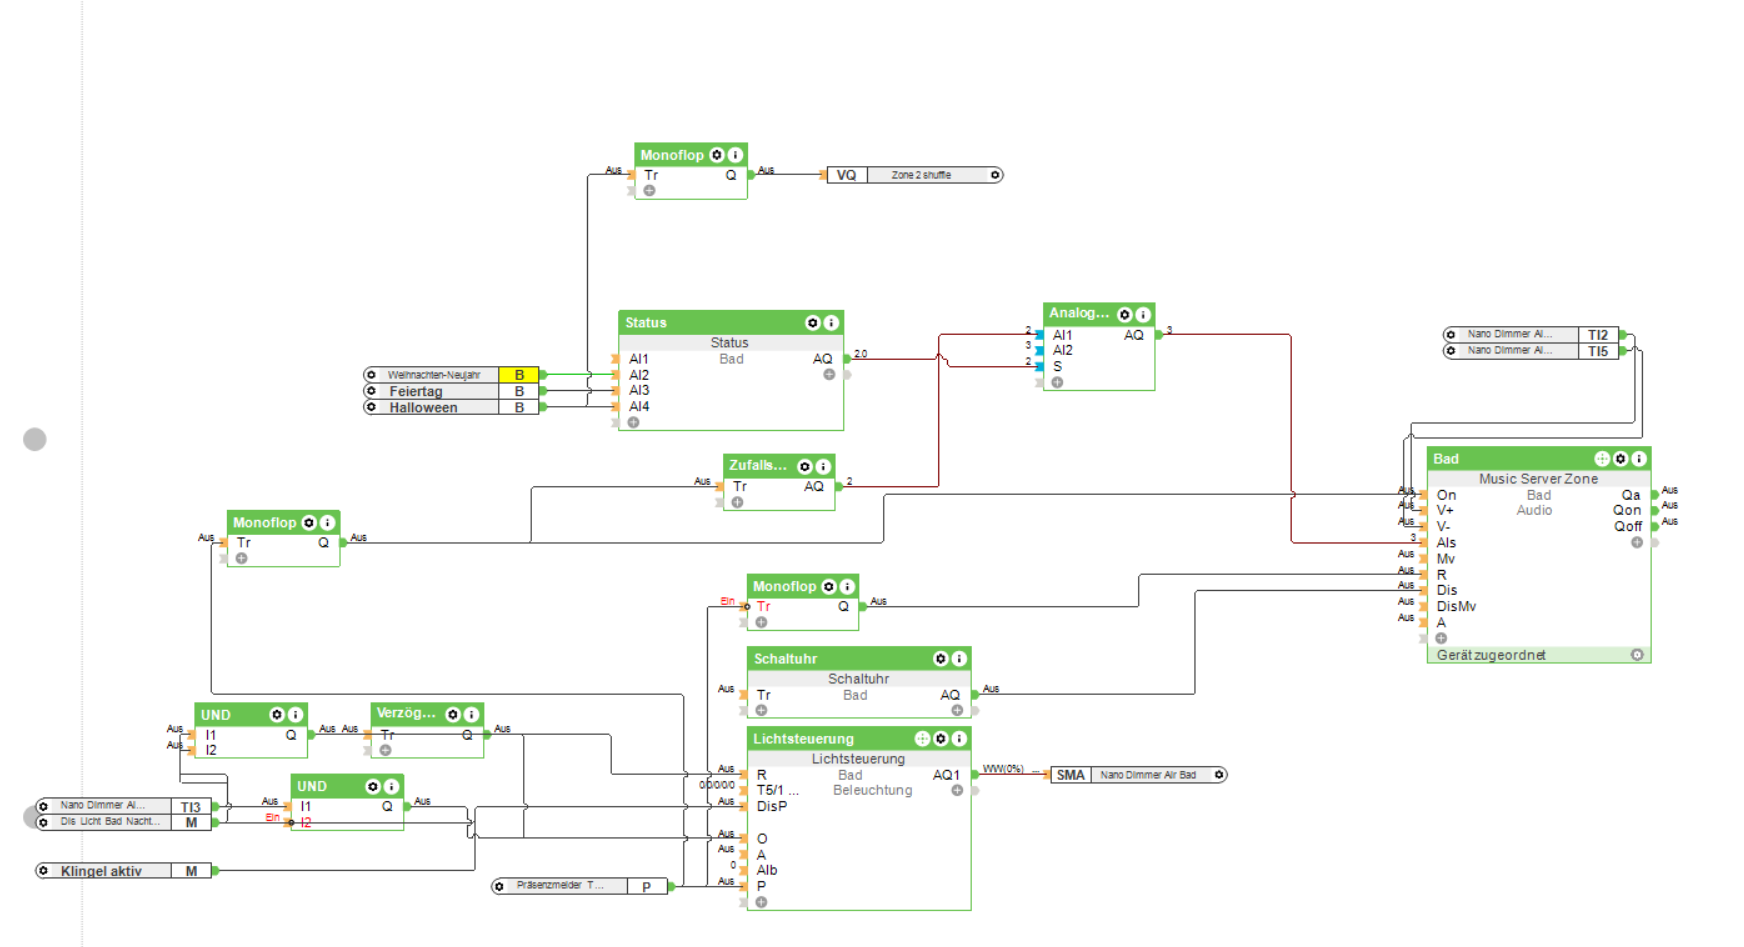
Task: Click the crosshair icon on Lichtsteuerung header
Action: [x=922, y=739]
